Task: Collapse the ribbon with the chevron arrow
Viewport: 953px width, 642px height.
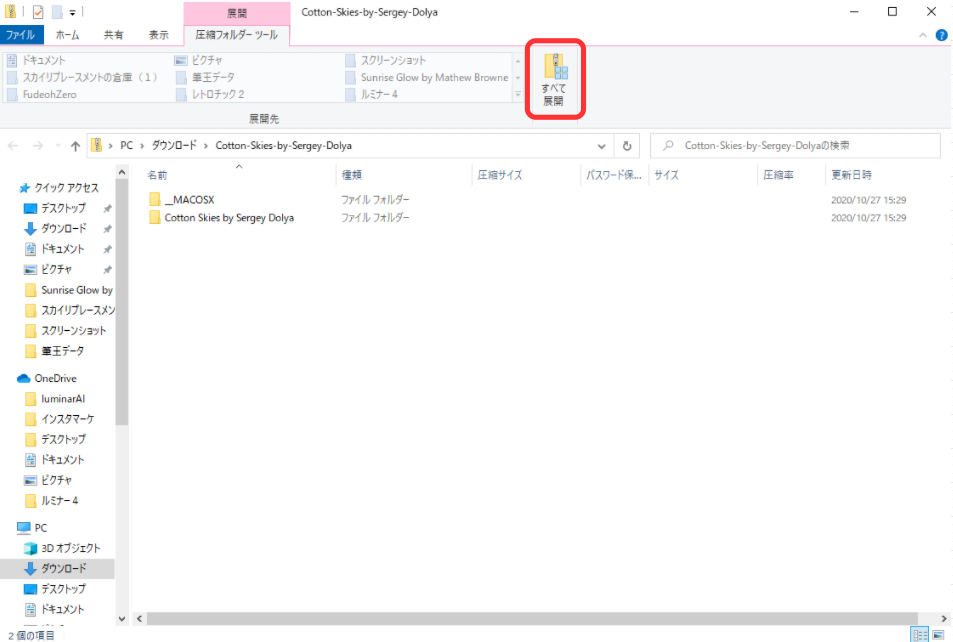Action: pos(923,35)
